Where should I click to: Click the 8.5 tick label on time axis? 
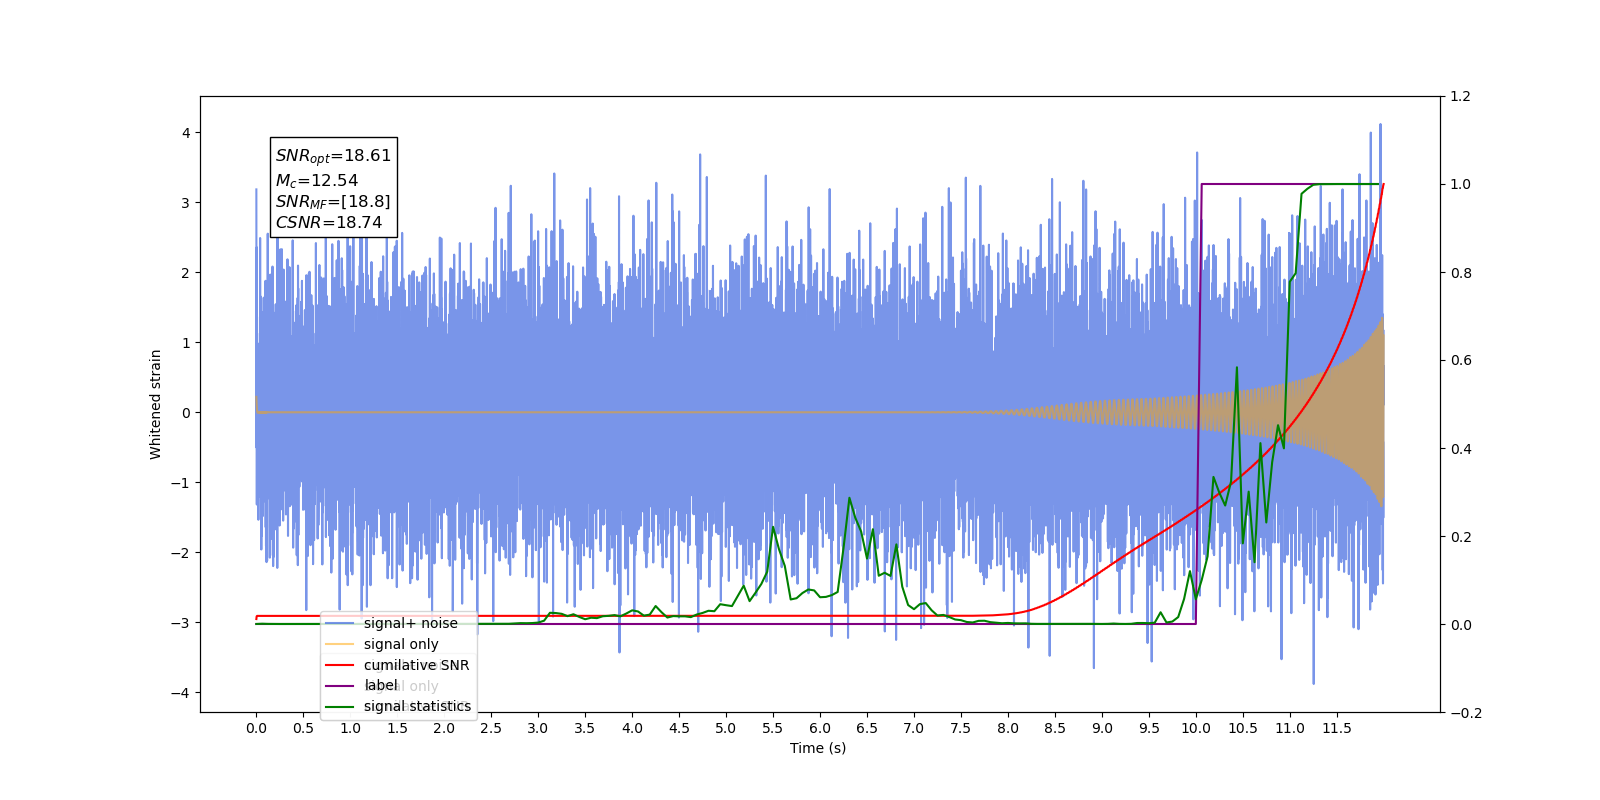[x=1055, y=728]
